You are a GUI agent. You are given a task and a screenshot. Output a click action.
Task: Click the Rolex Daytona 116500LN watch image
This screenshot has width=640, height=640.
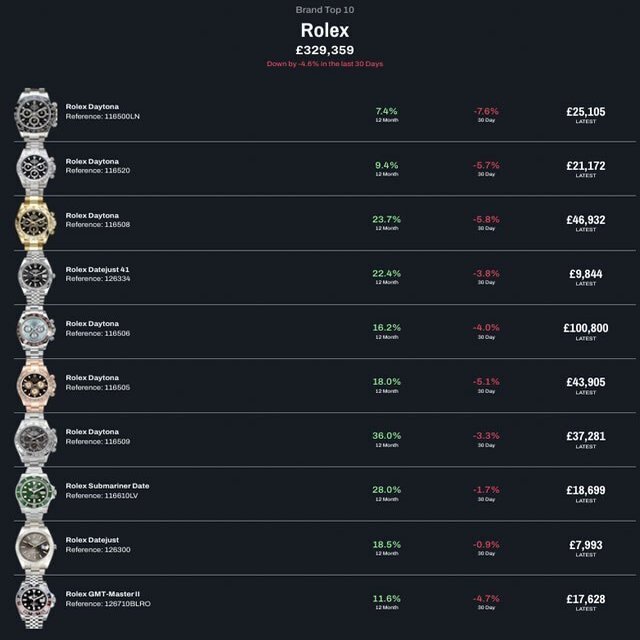[35, 113]
